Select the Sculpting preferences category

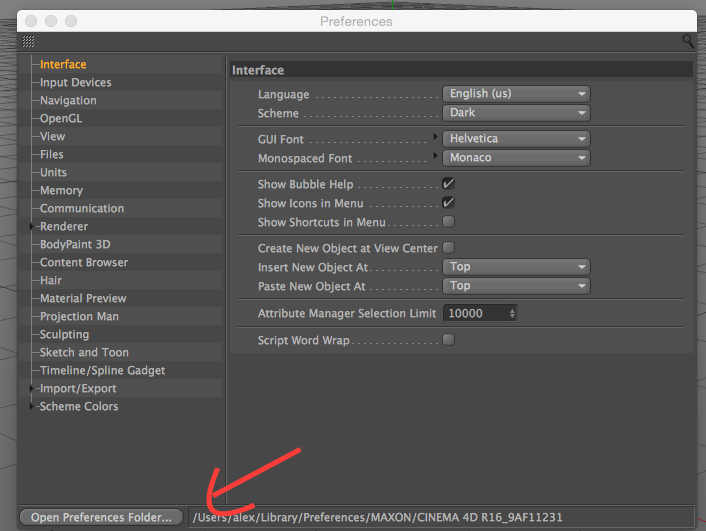[x=64, y=335]
